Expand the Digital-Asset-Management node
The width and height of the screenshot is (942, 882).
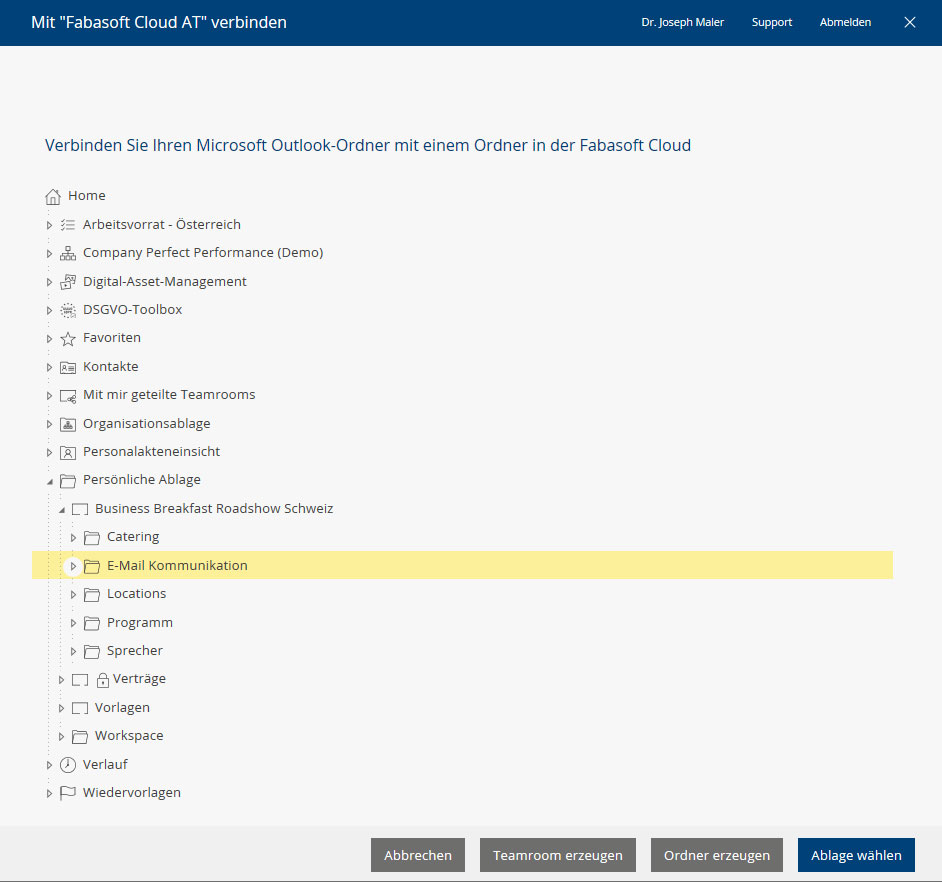click(49, 282)
